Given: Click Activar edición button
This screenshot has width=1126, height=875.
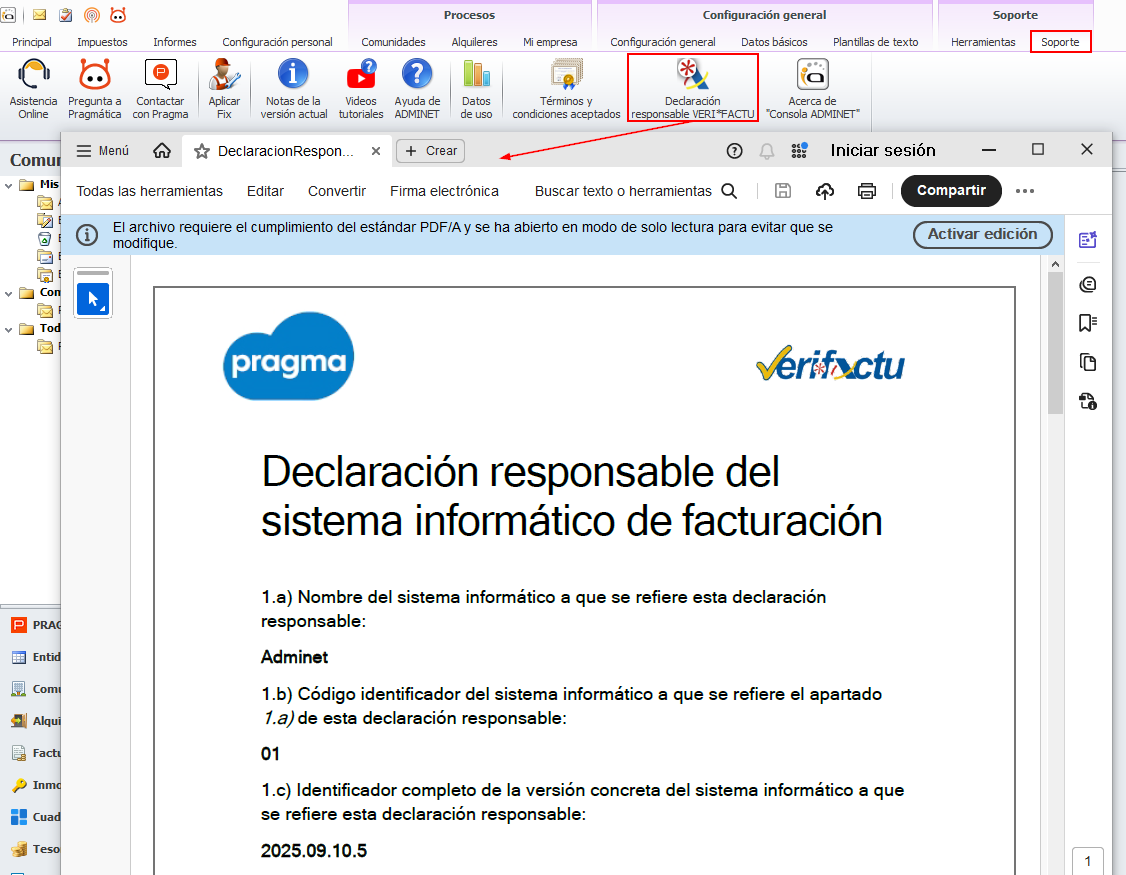Looking at the screenshot, I should pos(982,235).
